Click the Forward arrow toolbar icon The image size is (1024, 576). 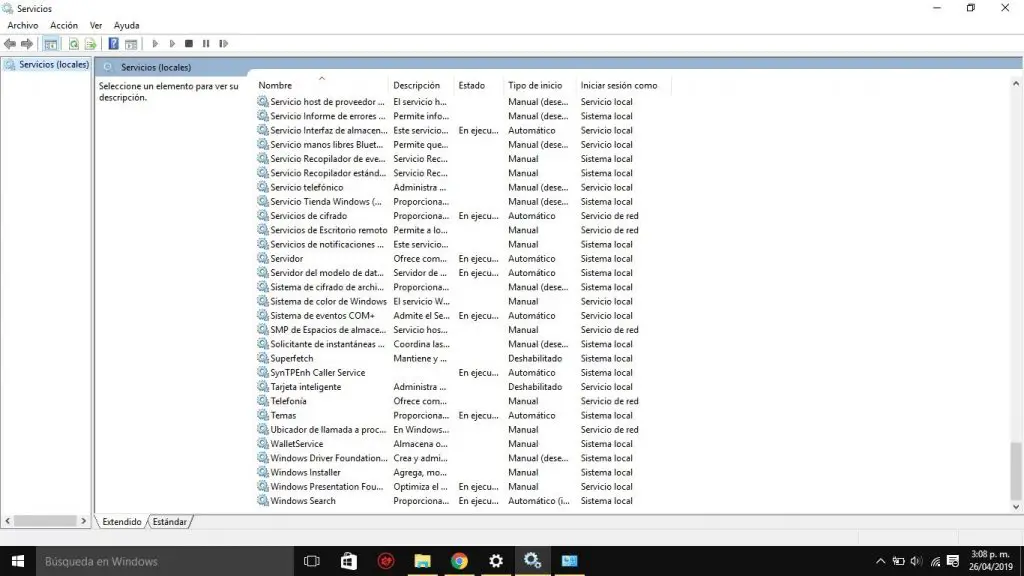pyautogui.click(x=27, y=44)
